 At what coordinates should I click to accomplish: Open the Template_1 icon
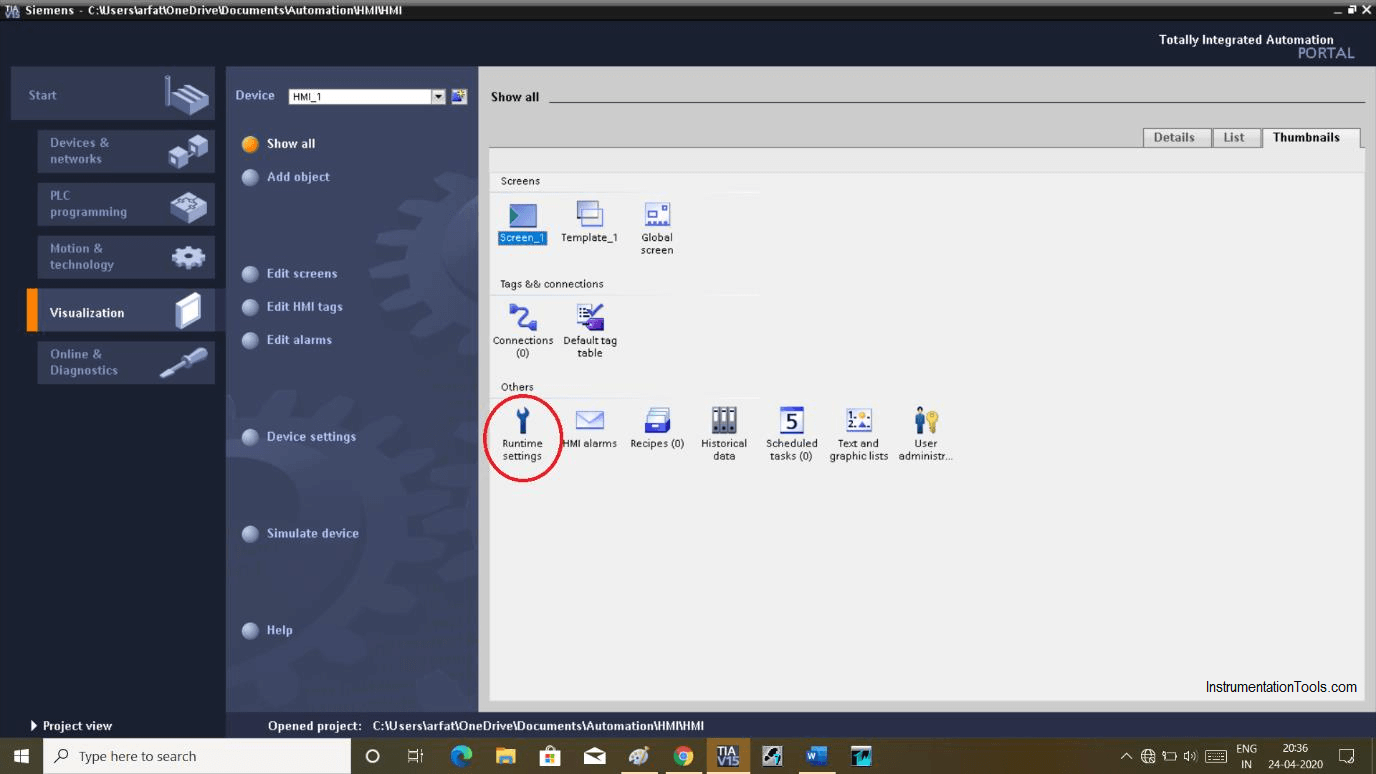[x=589, y=222]
